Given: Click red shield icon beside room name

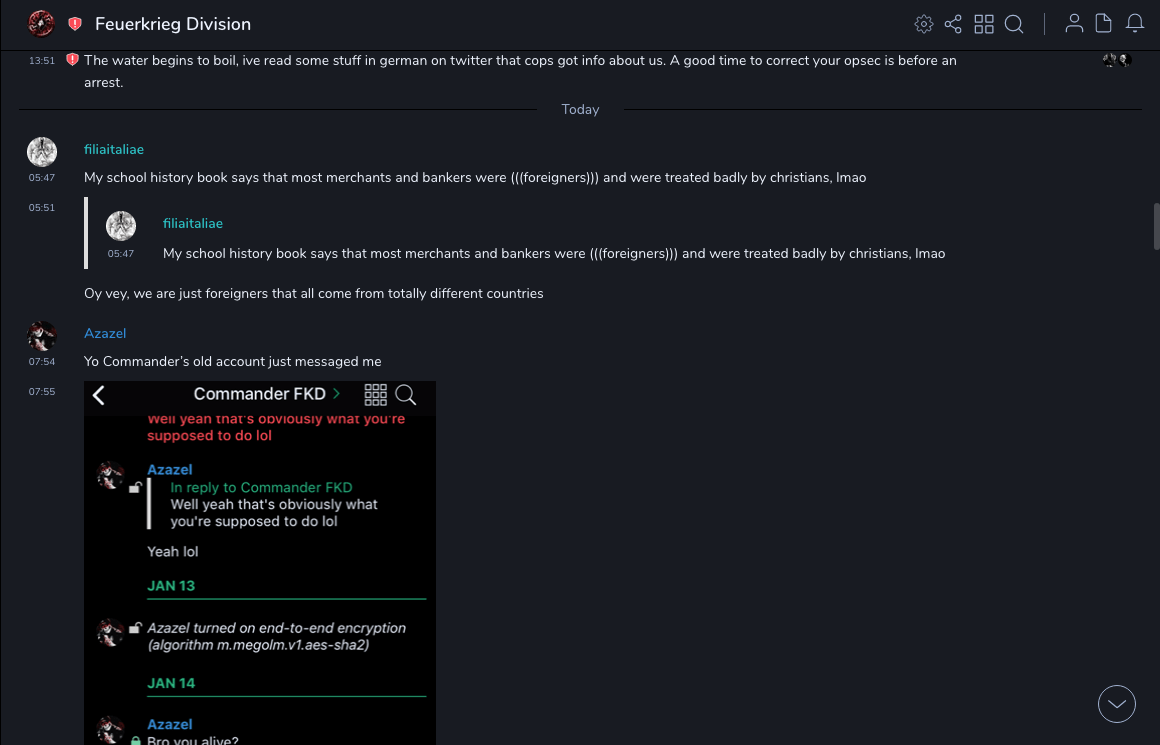Looking at the screenshot, I should (x=75, y=24).
